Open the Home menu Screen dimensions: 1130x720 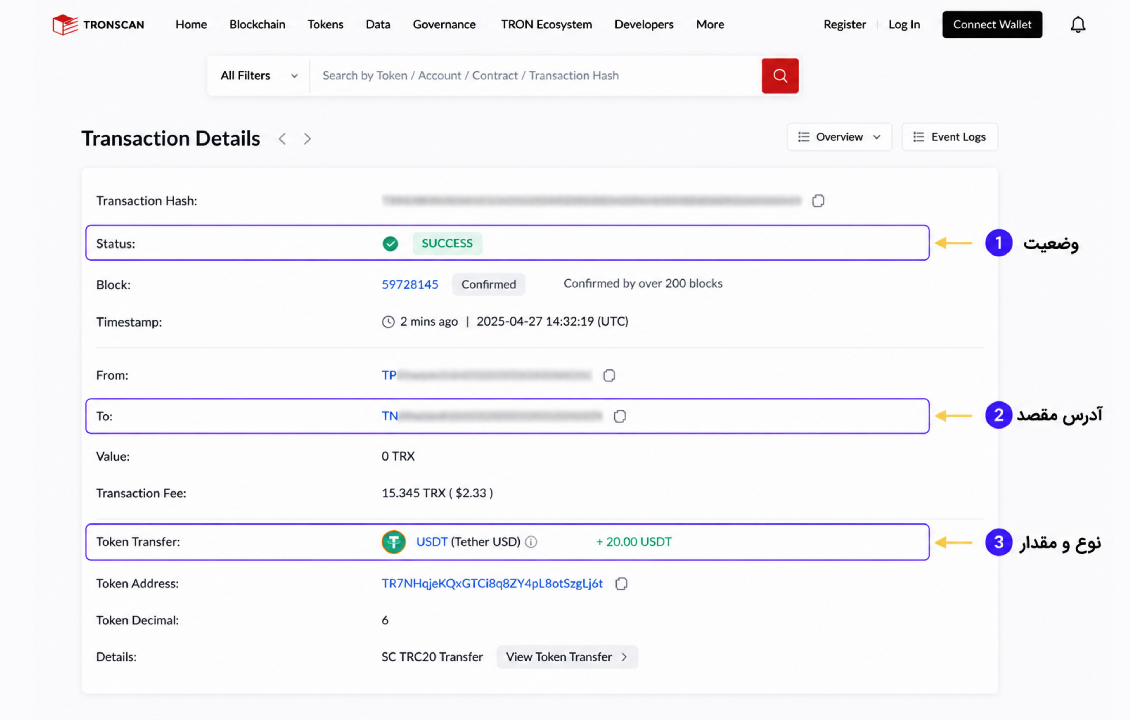tap(191, 25)
